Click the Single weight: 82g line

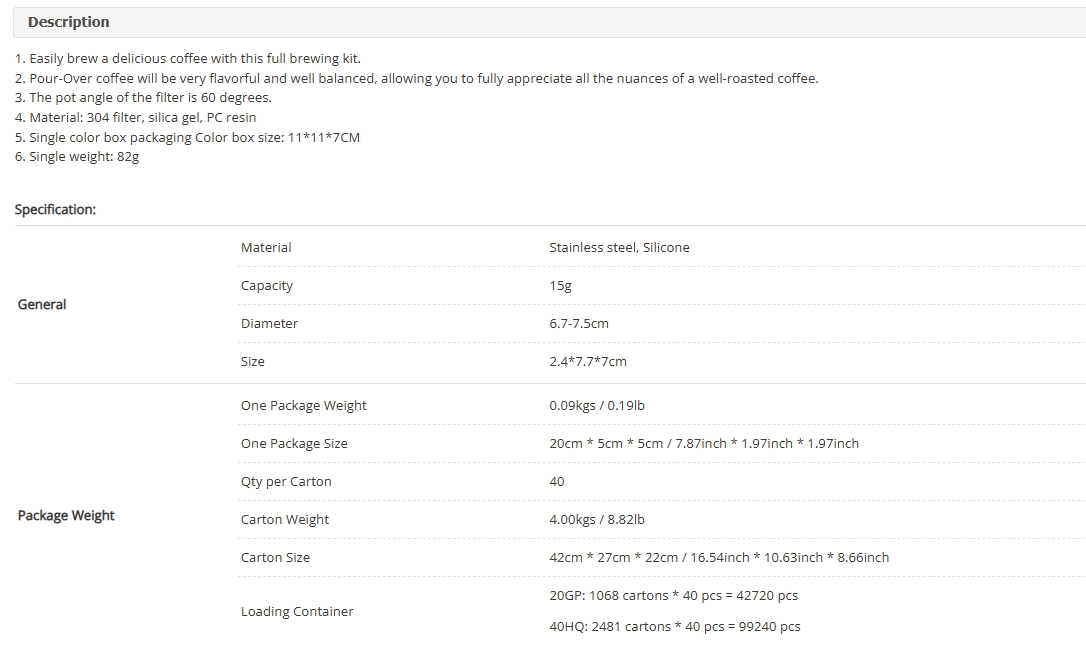(x=77, y=156)
